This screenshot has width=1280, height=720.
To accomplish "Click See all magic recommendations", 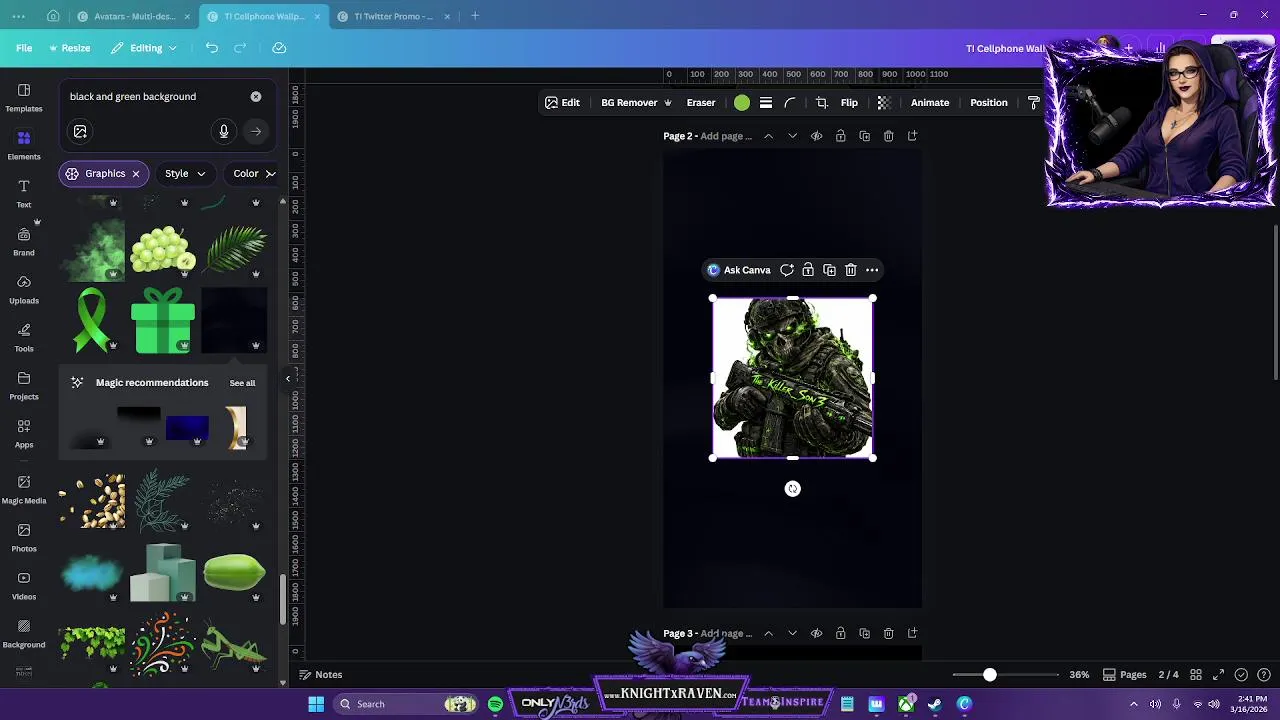I will tap(242, 383).
